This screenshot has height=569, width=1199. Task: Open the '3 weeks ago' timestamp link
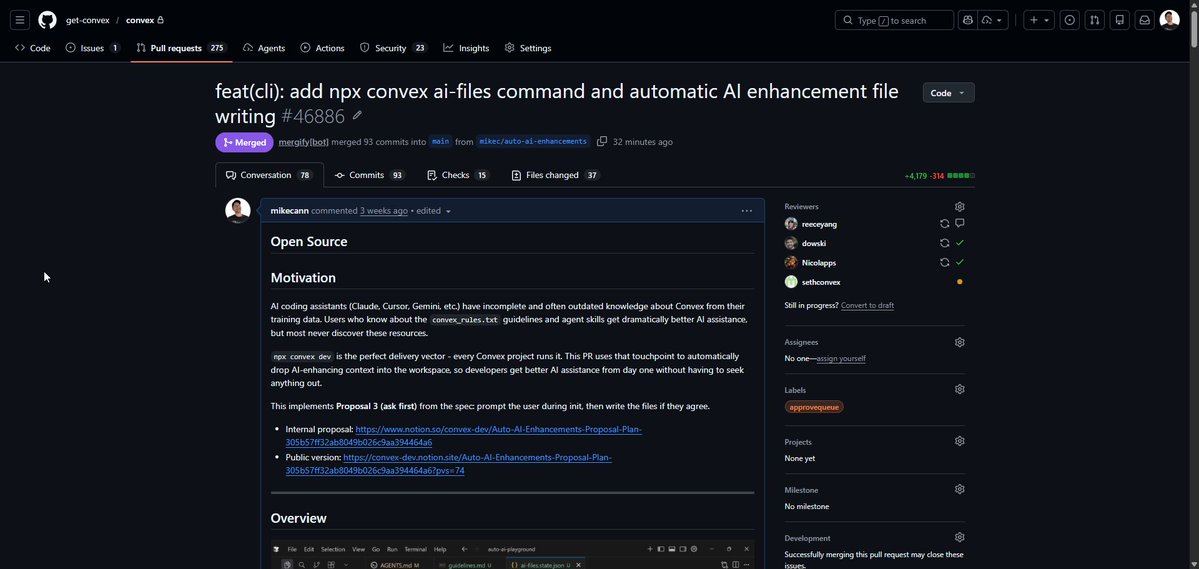click(x=384, y=210)
